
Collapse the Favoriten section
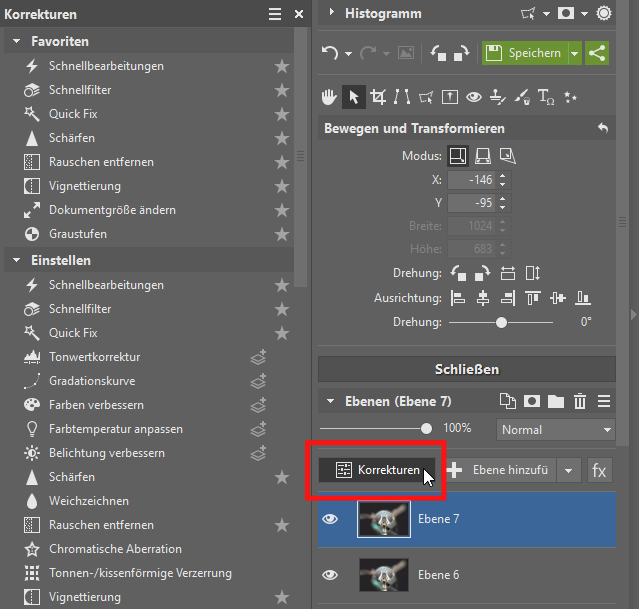(x=18, y=42)
